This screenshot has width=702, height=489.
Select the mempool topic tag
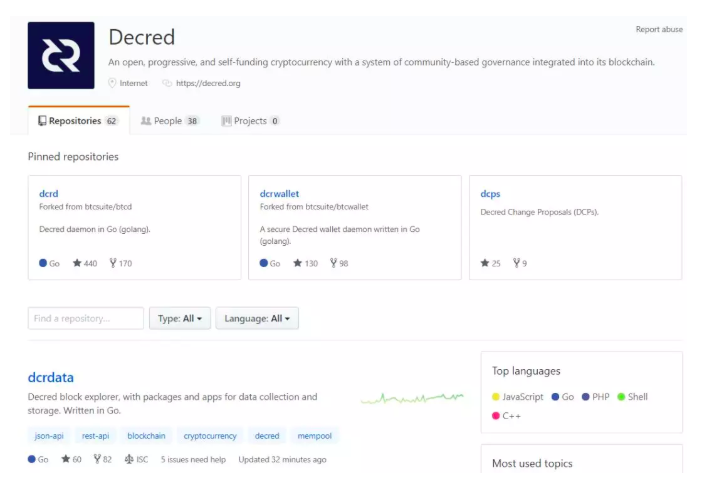[x=315, y=436]
